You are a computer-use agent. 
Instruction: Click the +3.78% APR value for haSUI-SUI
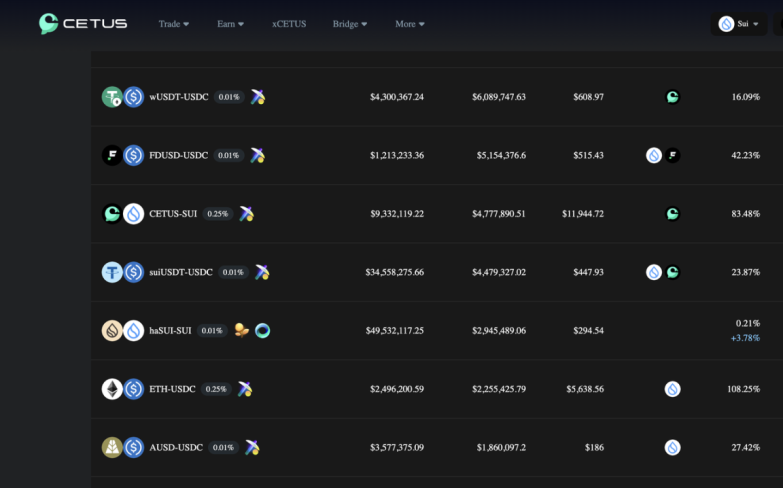[745, 338]
